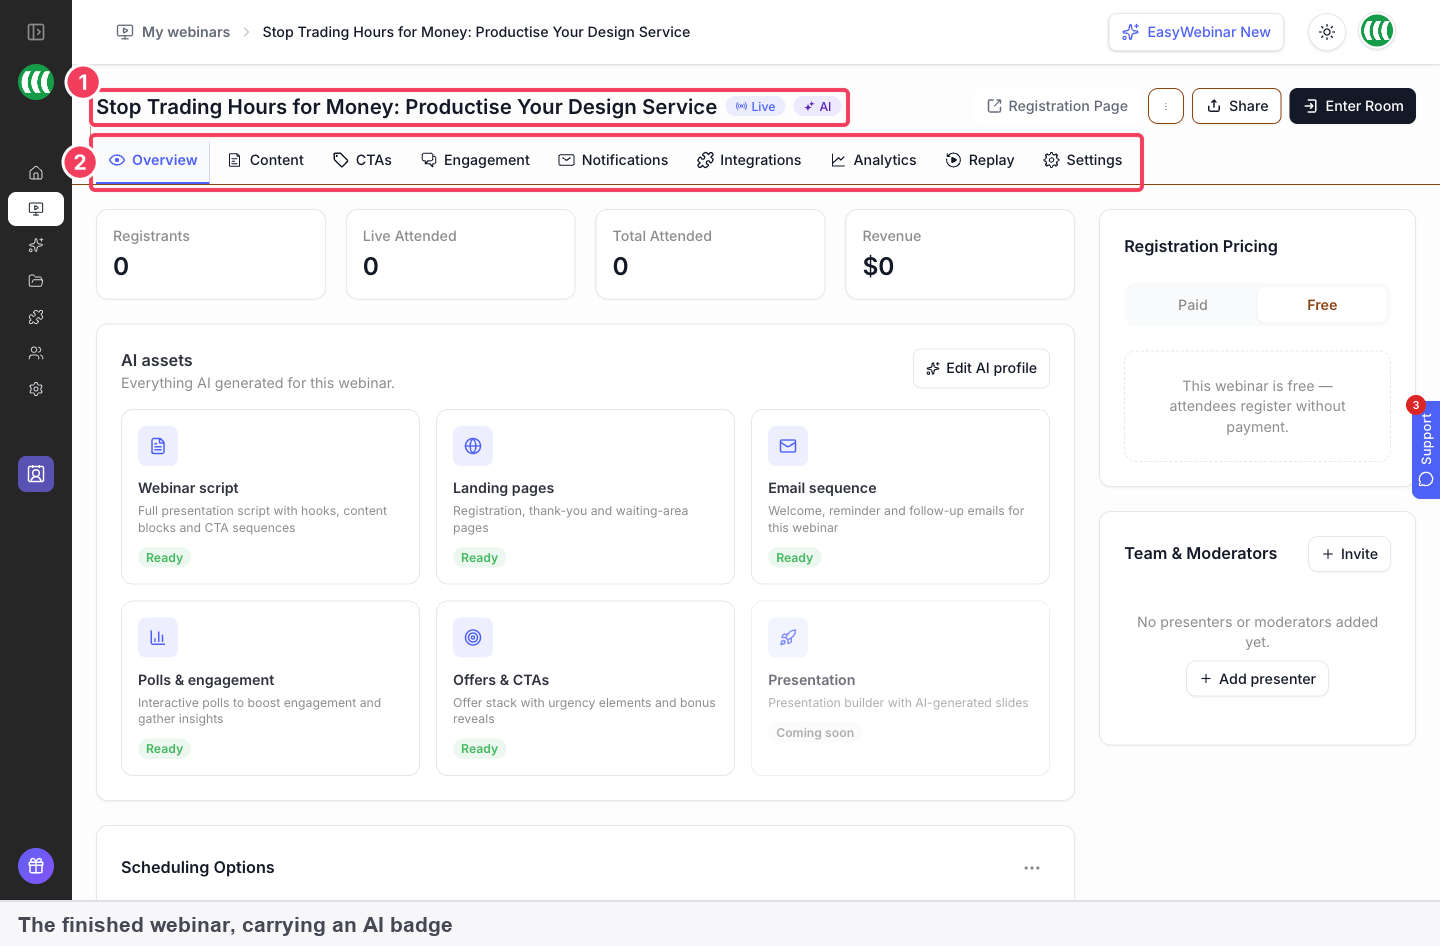Switch to the Content tab
1440x946 pixels.
[266, 160]
